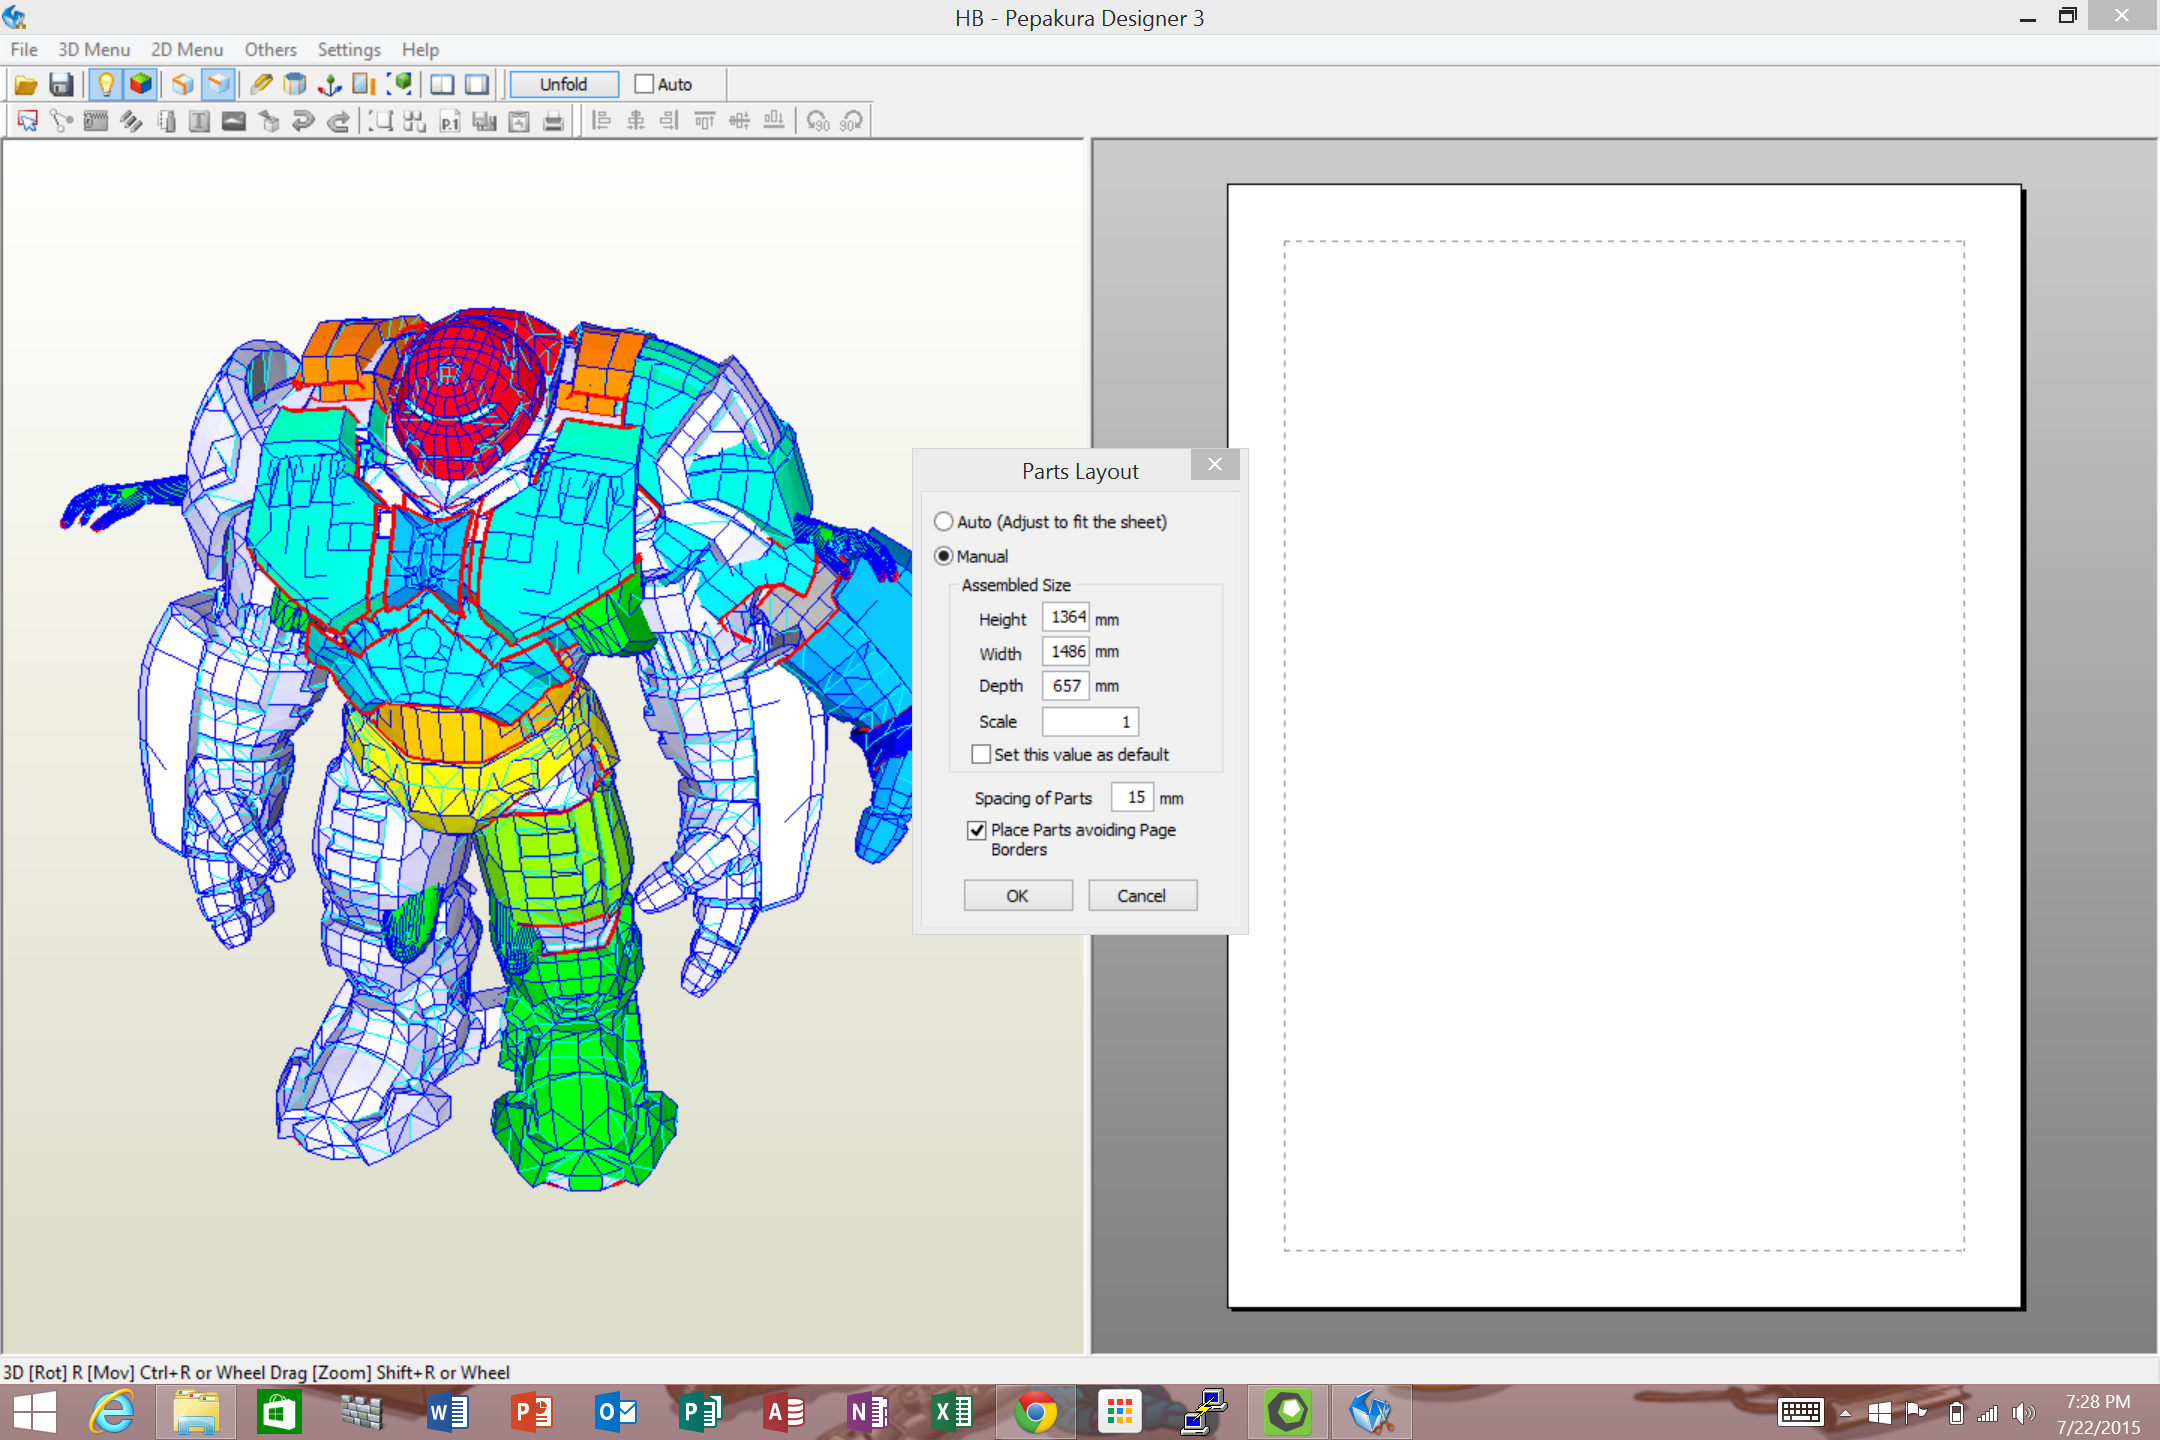Click the Scale input field

pyautogui.click(x=1090, y=721)
